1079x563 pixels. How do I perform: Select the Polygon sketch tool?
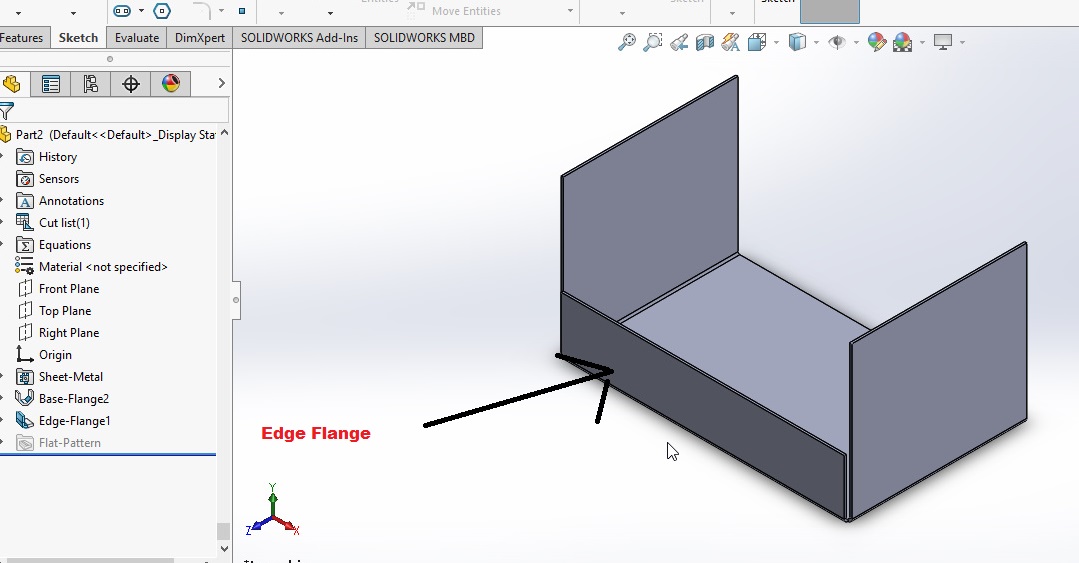coord(162,10)
